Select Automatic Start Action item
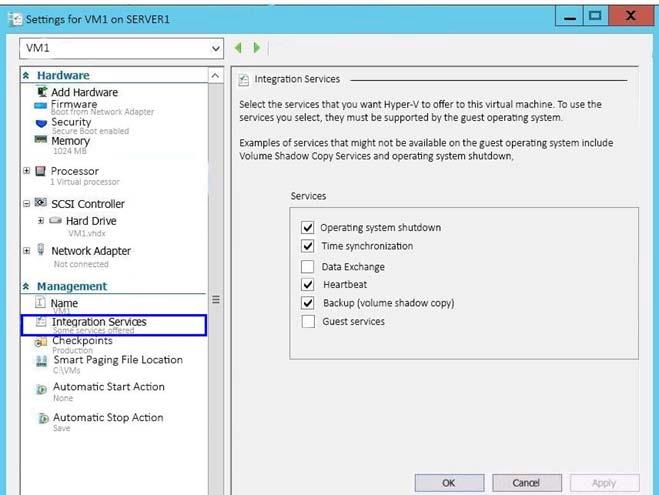 click(108, 387)
